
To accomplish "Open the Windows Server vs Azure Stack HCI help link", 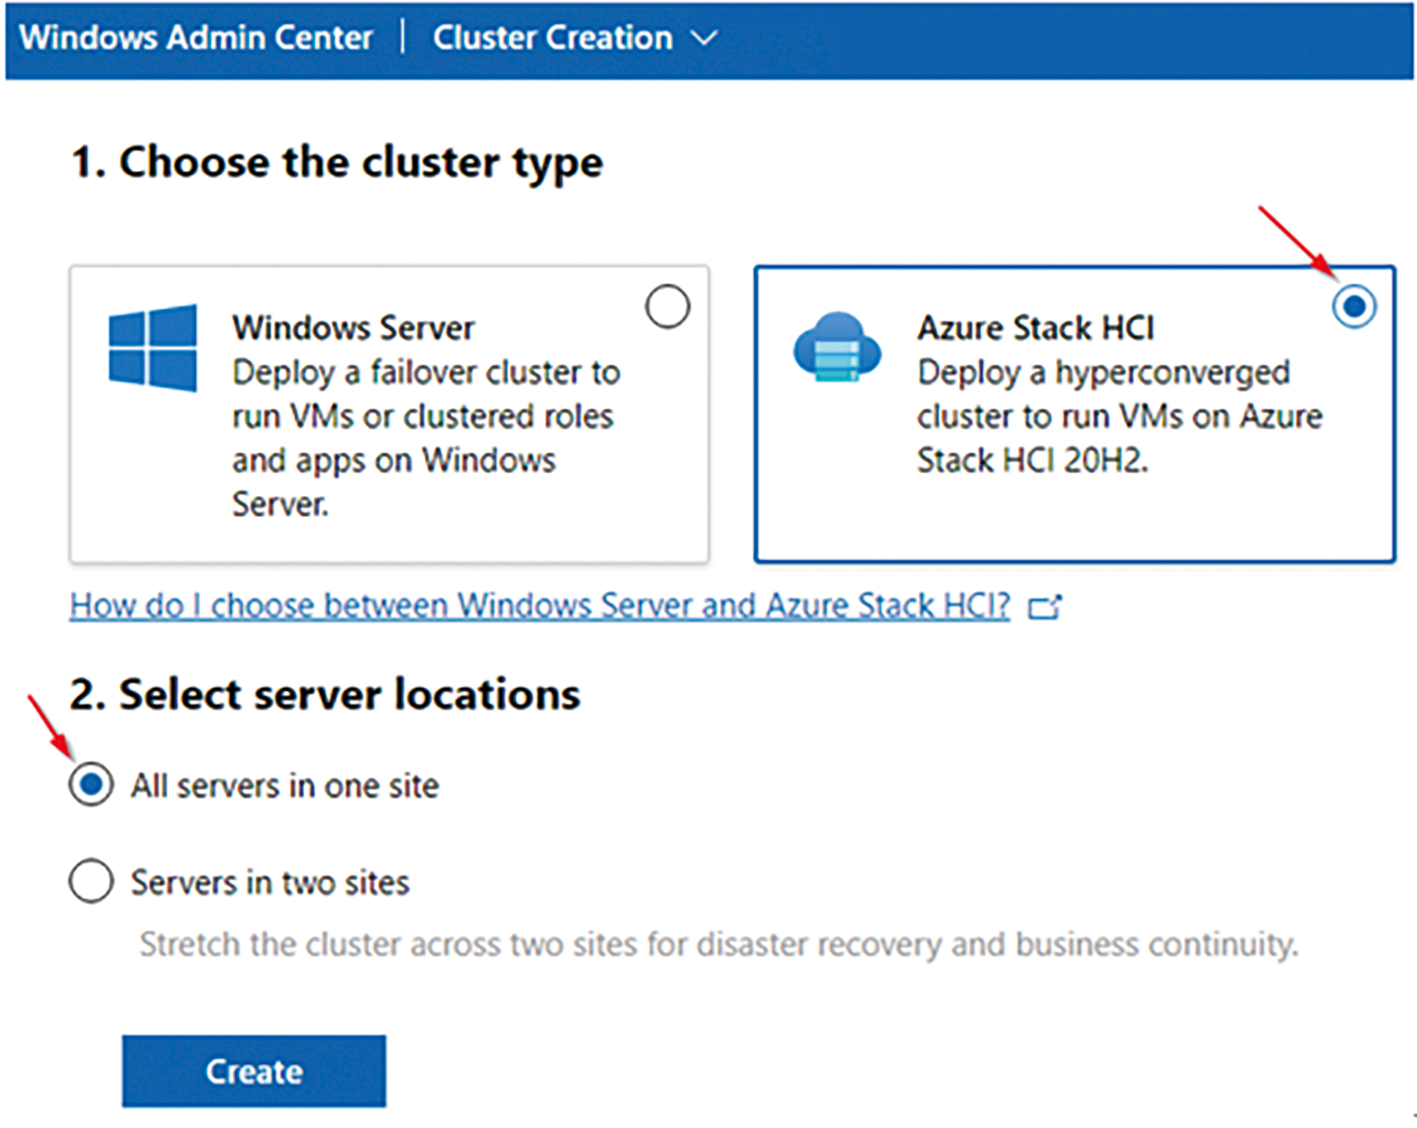I will pos(540,605).
